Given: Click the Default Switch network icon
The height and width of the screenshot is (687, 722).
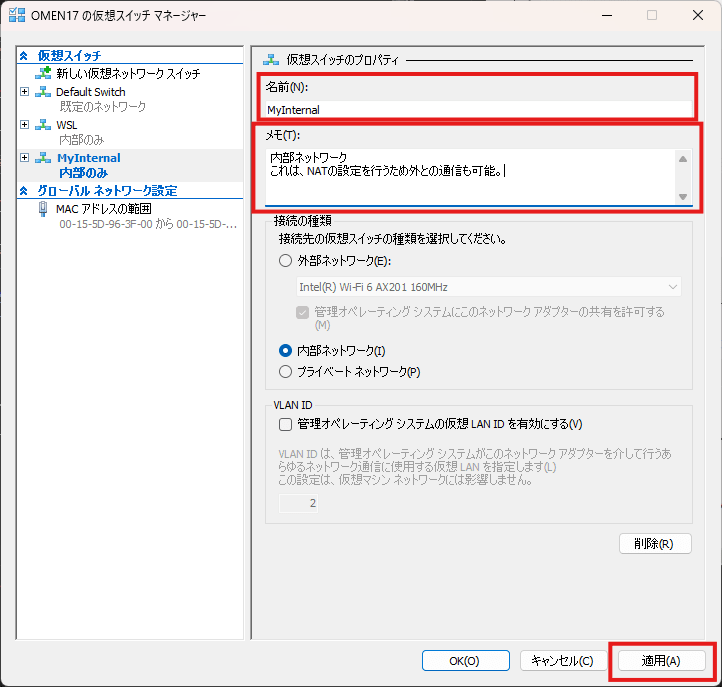Looking at the screenshot, I should coord(43,92).
